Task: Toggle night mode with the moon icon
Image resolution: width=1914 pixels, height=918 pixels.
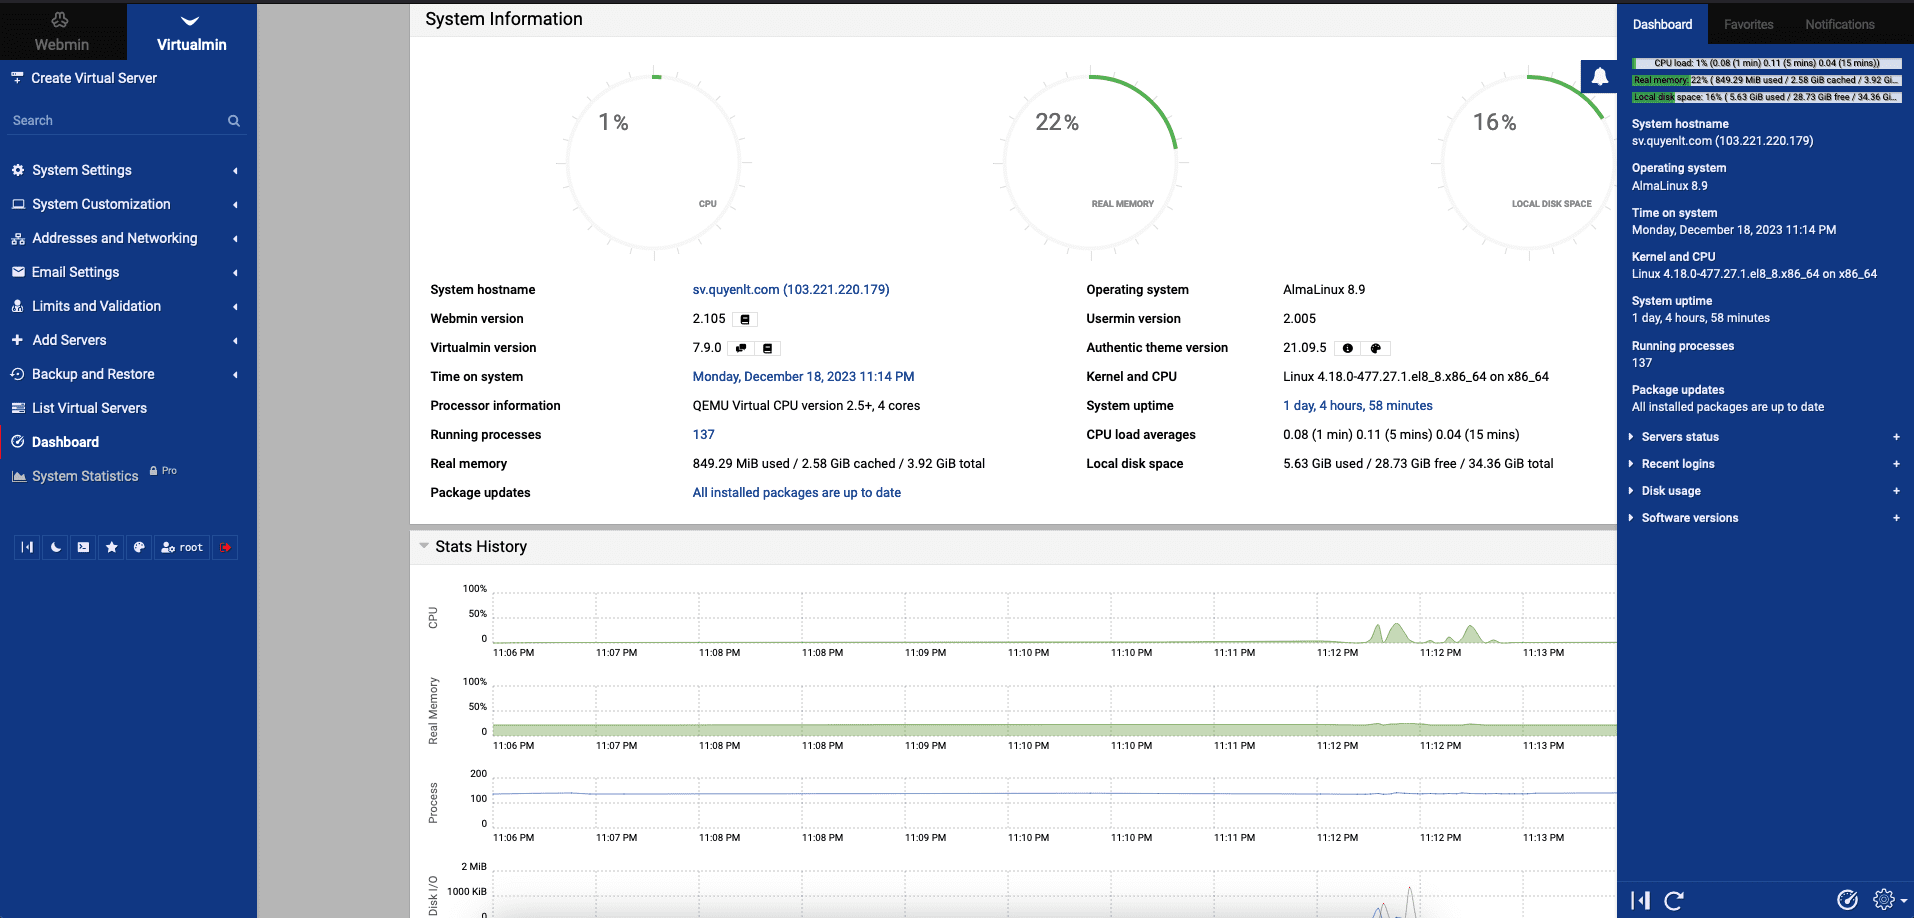Action: click(x=55, y=547)
